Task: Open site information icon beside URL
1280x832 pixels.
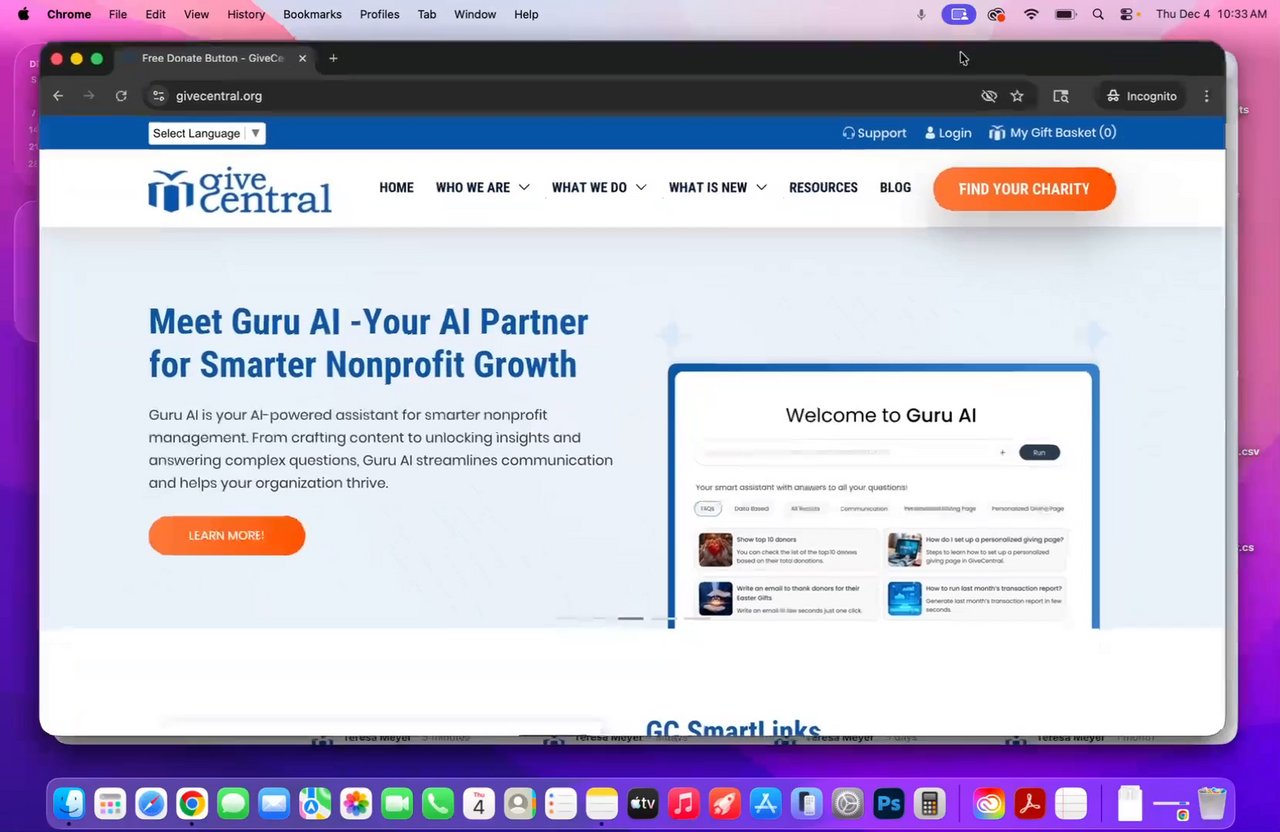Action: 157,96
